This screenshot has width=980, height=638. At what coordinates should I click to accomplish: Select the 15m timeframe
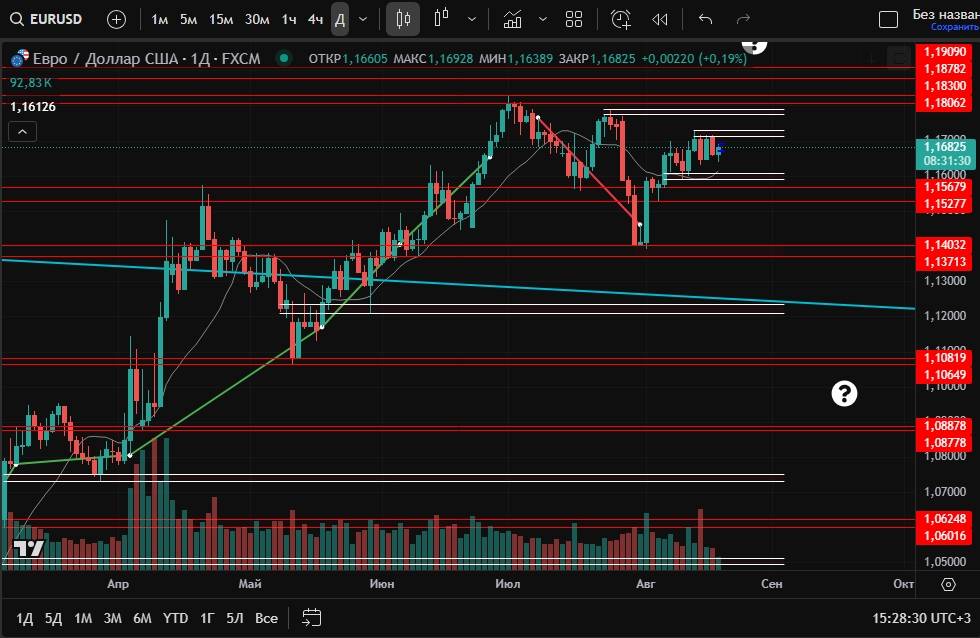click(221, 19)
